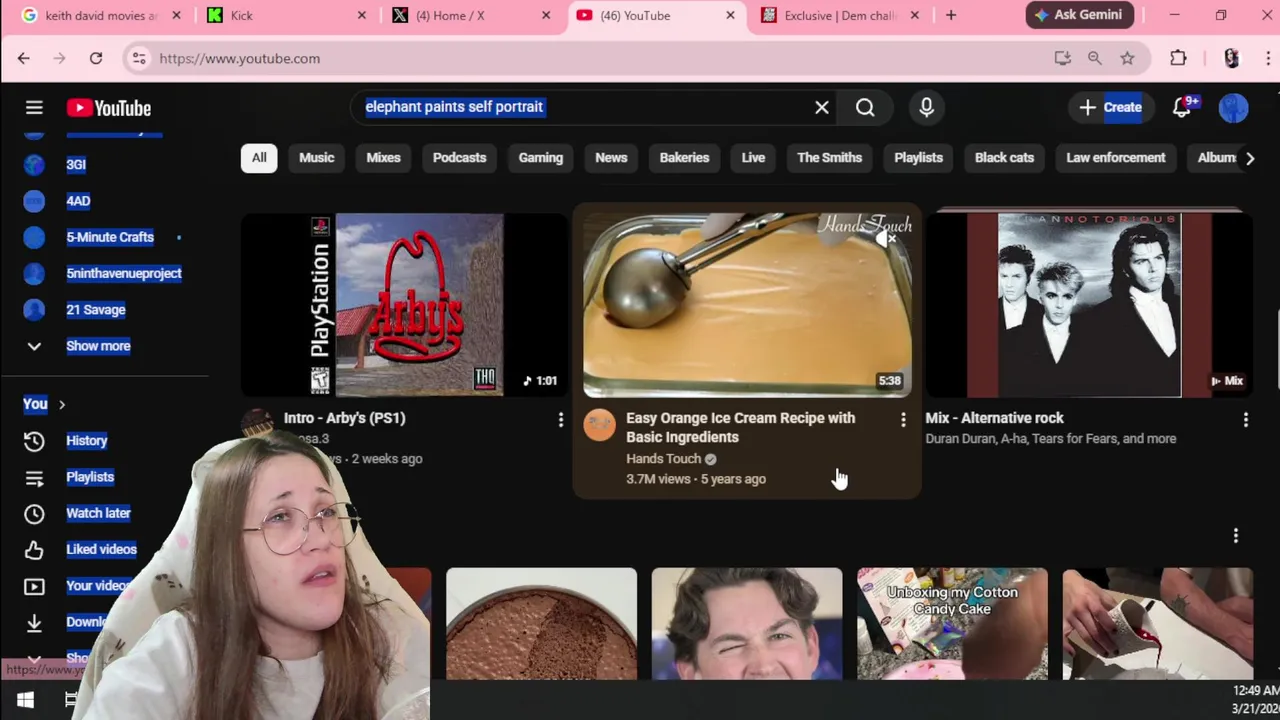Click the browser back arrow

pyautogui.click(x=24, y=58)
